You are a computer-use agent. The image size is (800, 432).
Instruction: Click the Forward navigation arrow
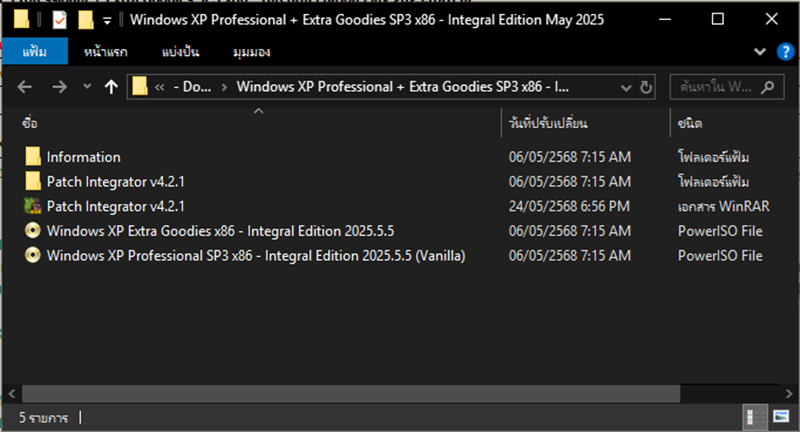click(x=59, y=87)
